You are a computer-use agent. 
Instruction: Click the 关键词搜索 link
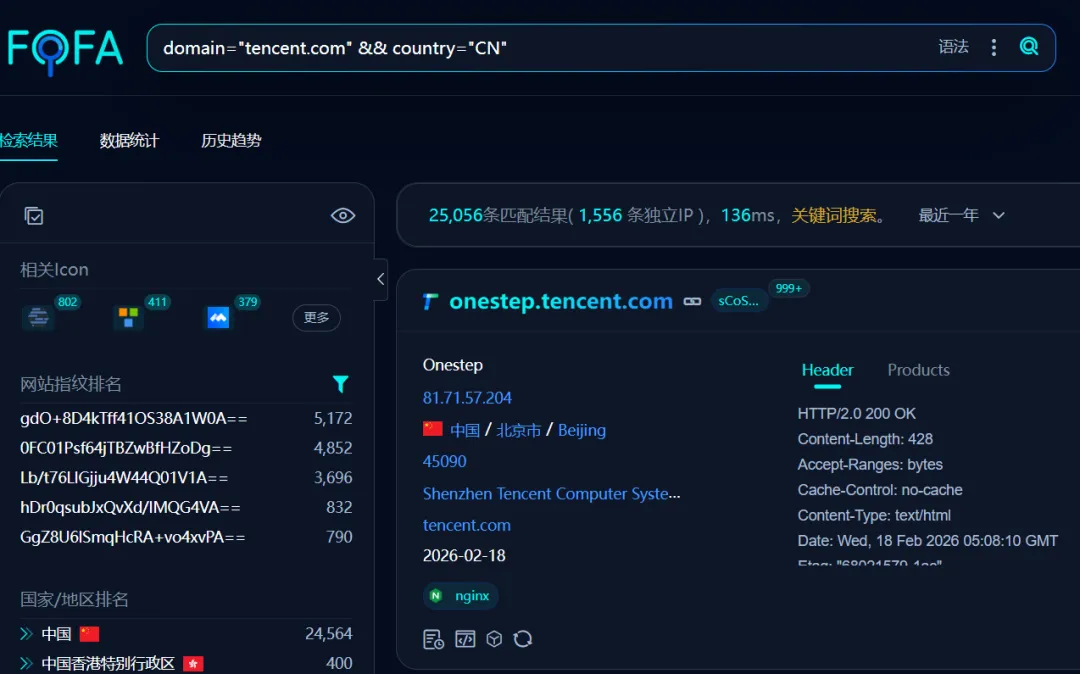click(x=833, y=215)
